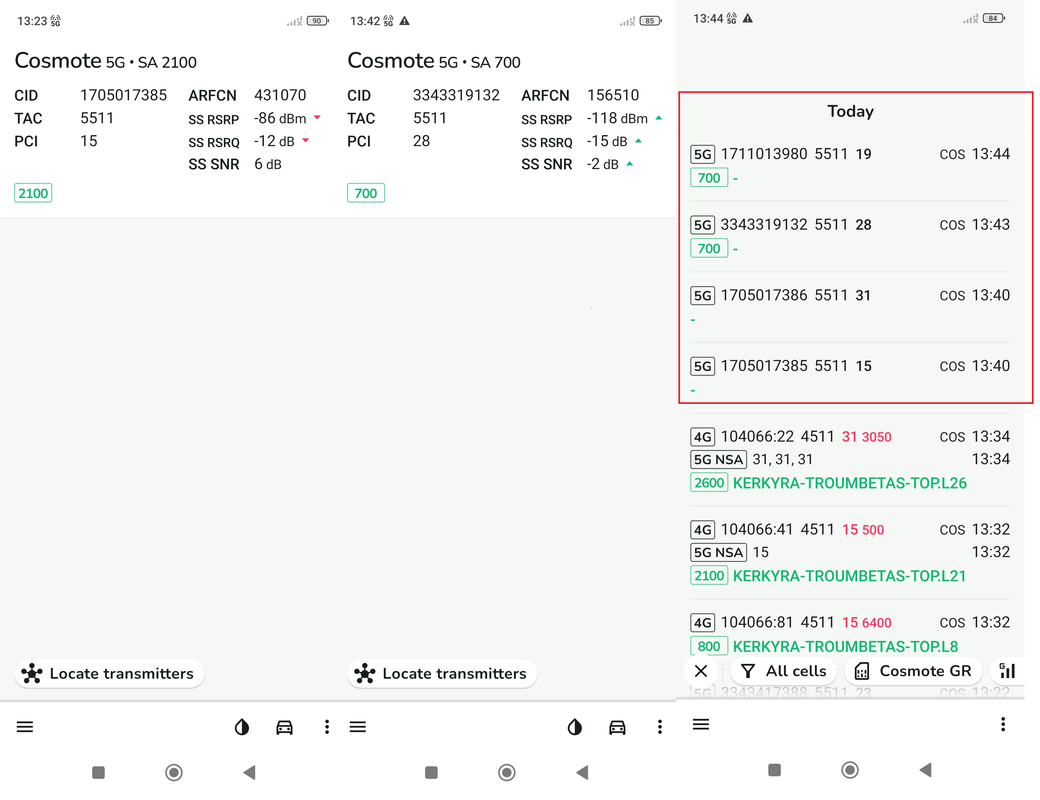This screenshot has width=1040, height=800.
Task: Tap Cosmote 5G SA 700 heading
Action: click(x=434, y=61)
